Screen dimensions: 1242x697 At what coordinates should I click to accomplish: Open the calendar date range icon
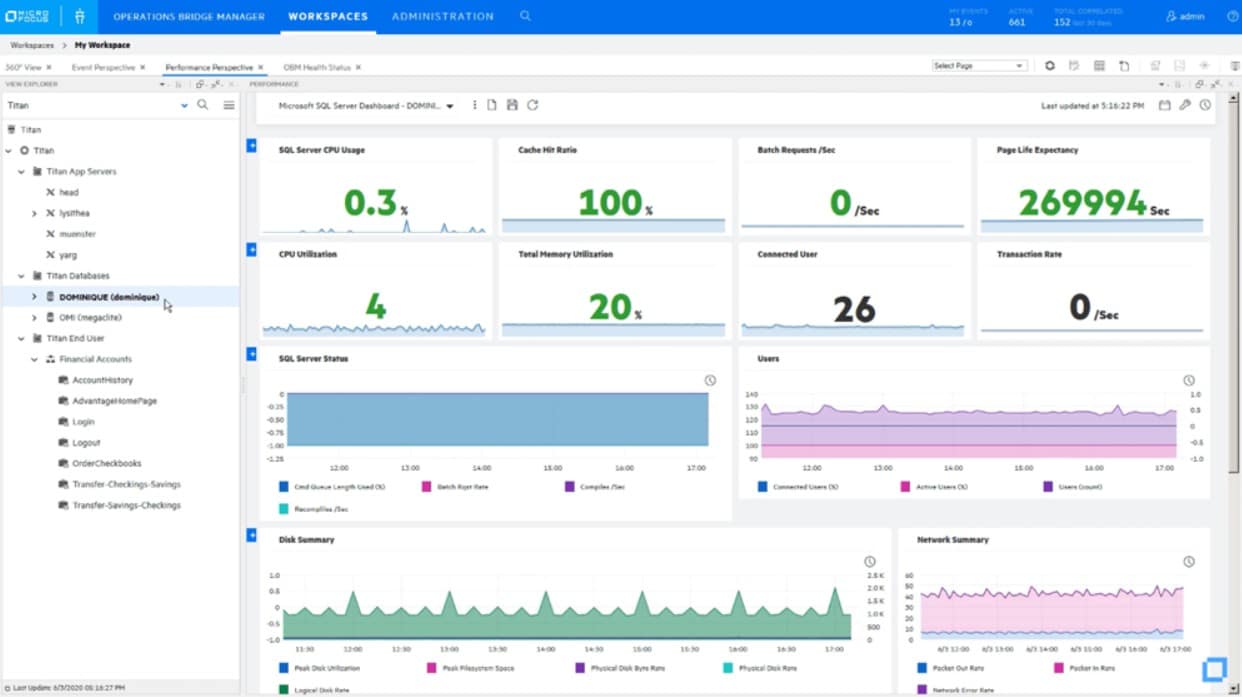click(1164, 105)
